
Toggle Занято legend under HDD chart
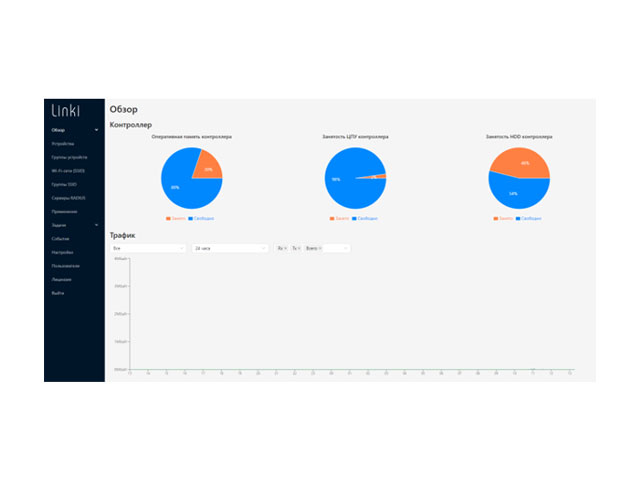point(504,217)
